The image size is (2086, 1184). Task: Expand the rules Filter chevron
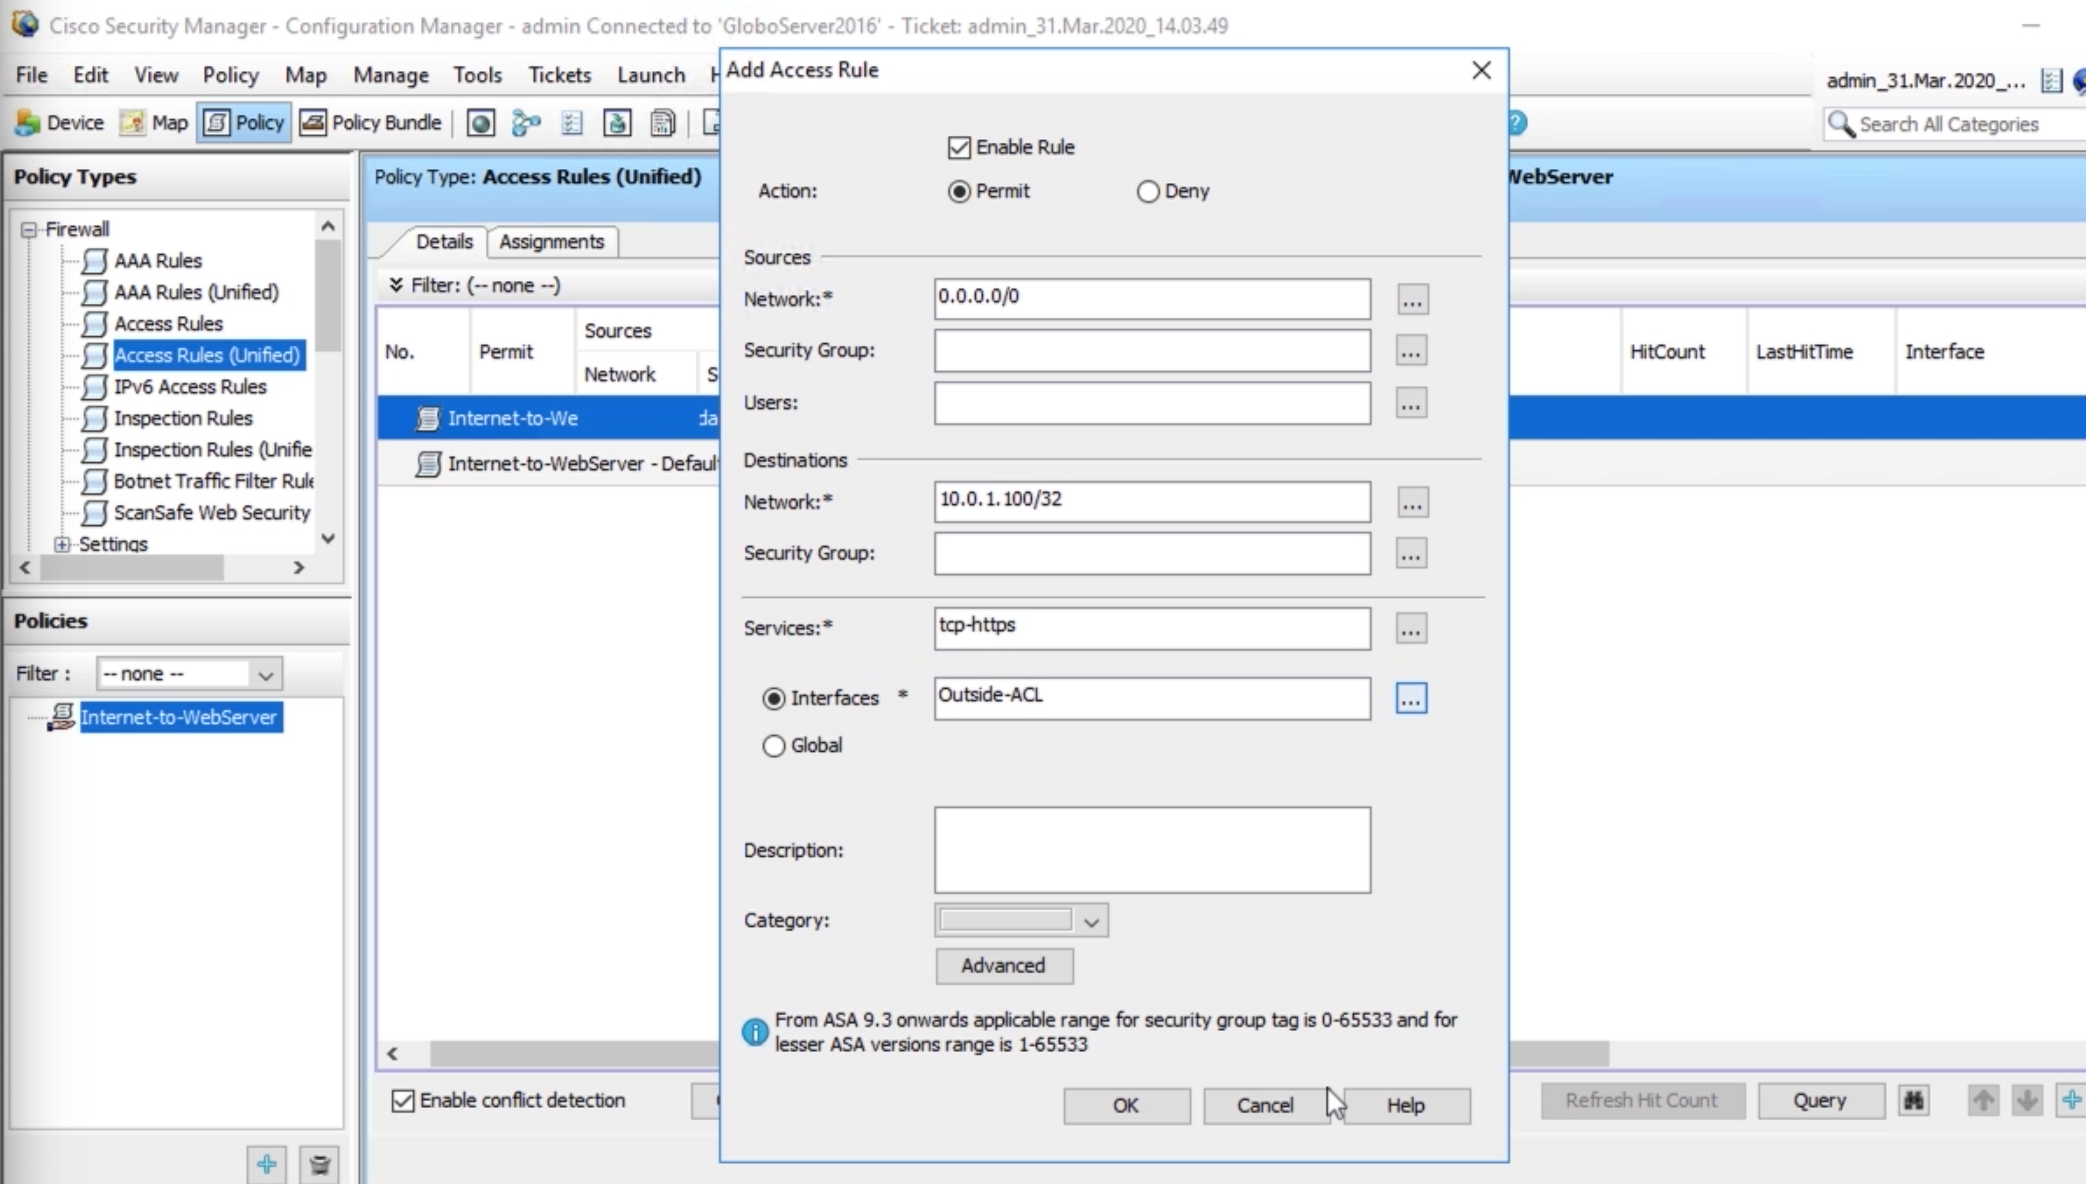click(x=396, y=285)
